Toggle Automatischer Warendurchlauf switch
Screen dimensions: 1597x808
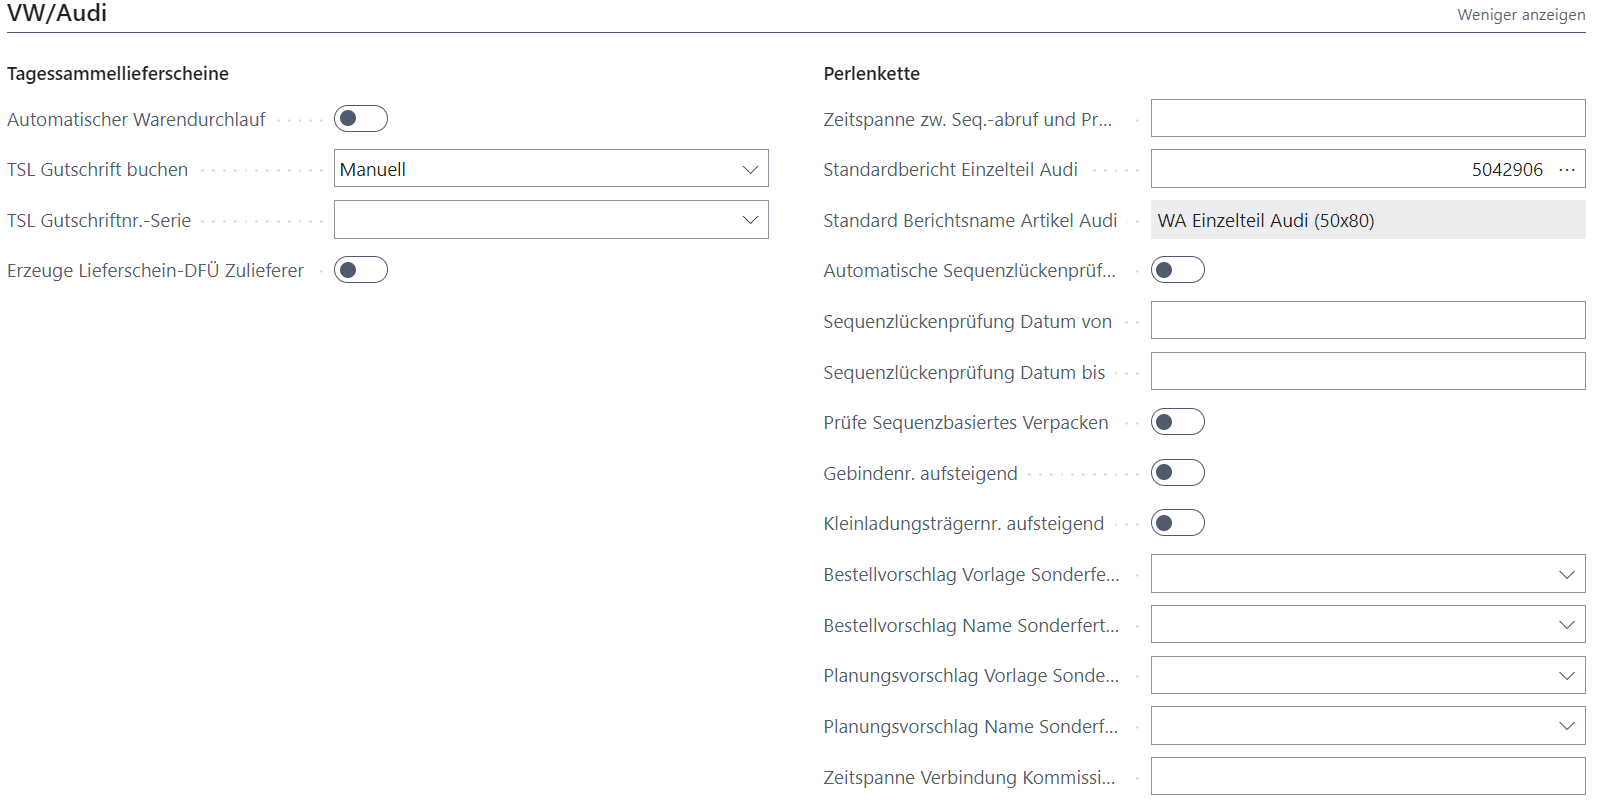pos(360,119)
